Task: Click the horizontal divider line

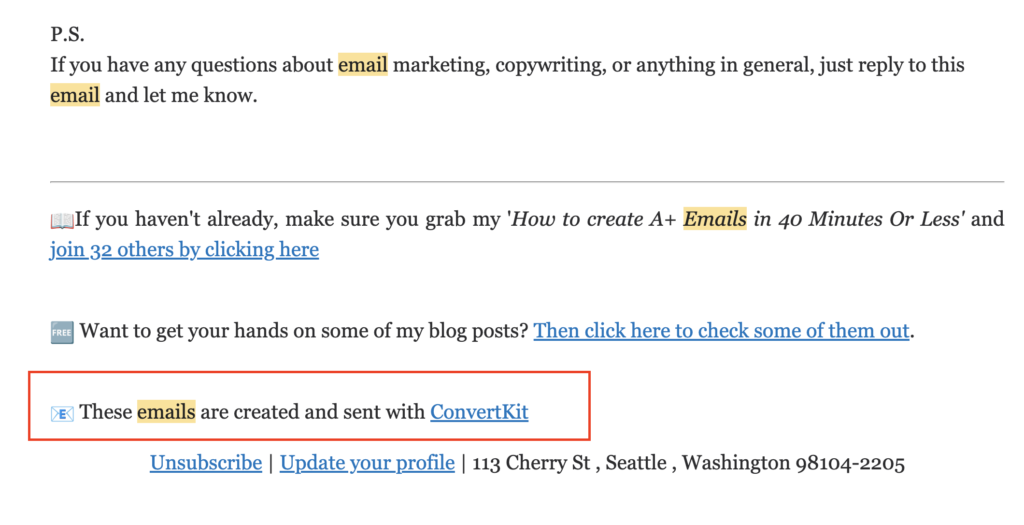Action: tap(527, 182)
